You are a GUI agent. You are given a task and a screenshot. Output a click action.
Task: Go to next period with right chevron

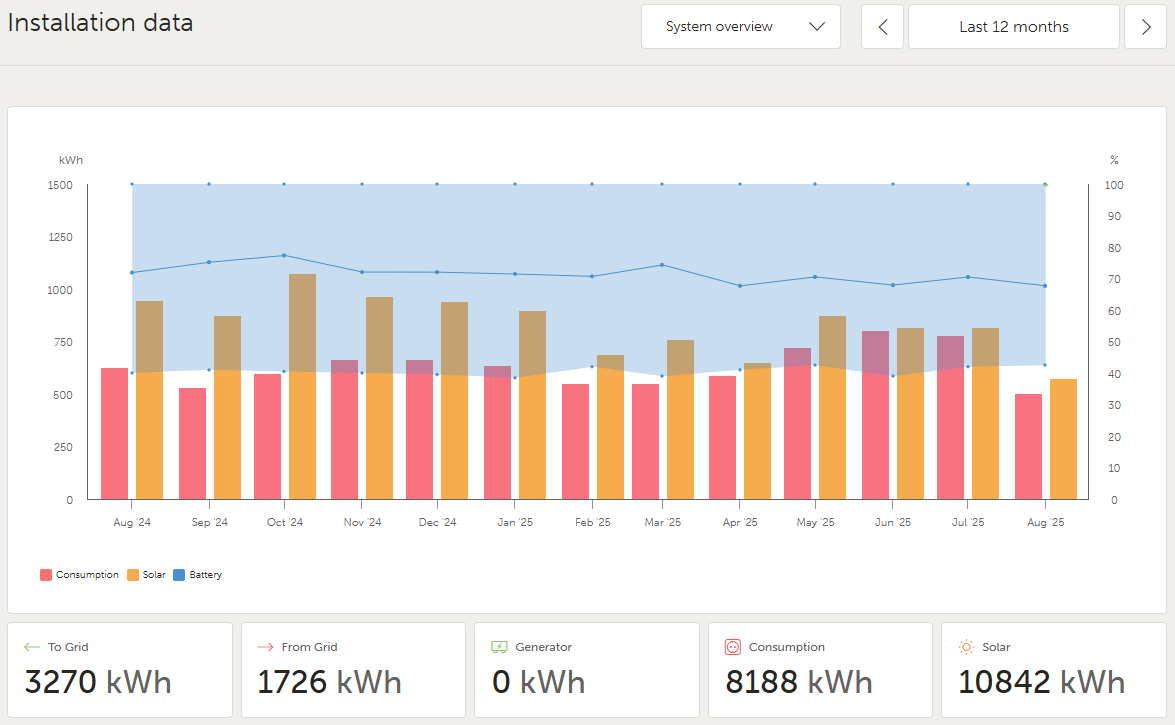coord(1145,27)
